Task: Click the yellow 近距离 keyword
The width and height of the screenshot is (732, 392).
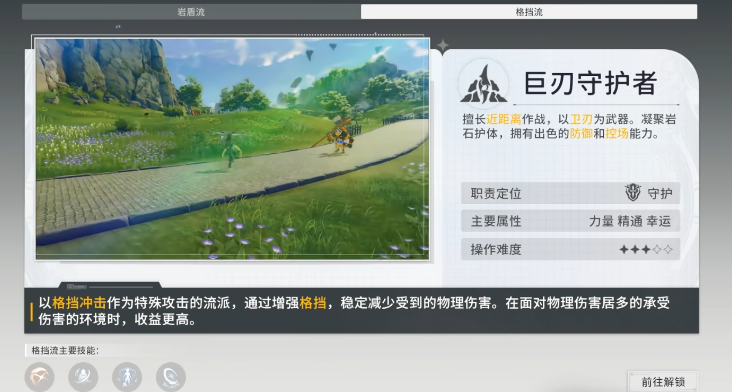Action: pos(504,119)
